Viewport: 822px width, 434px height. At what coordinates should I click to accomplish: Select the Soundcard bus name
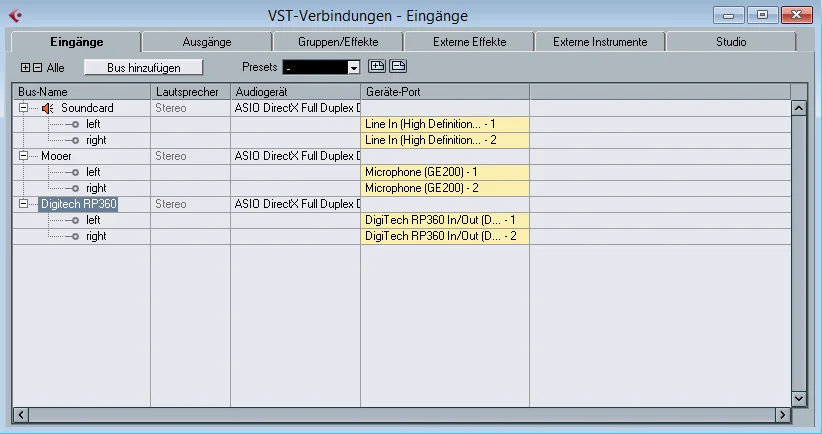(87, 108)
